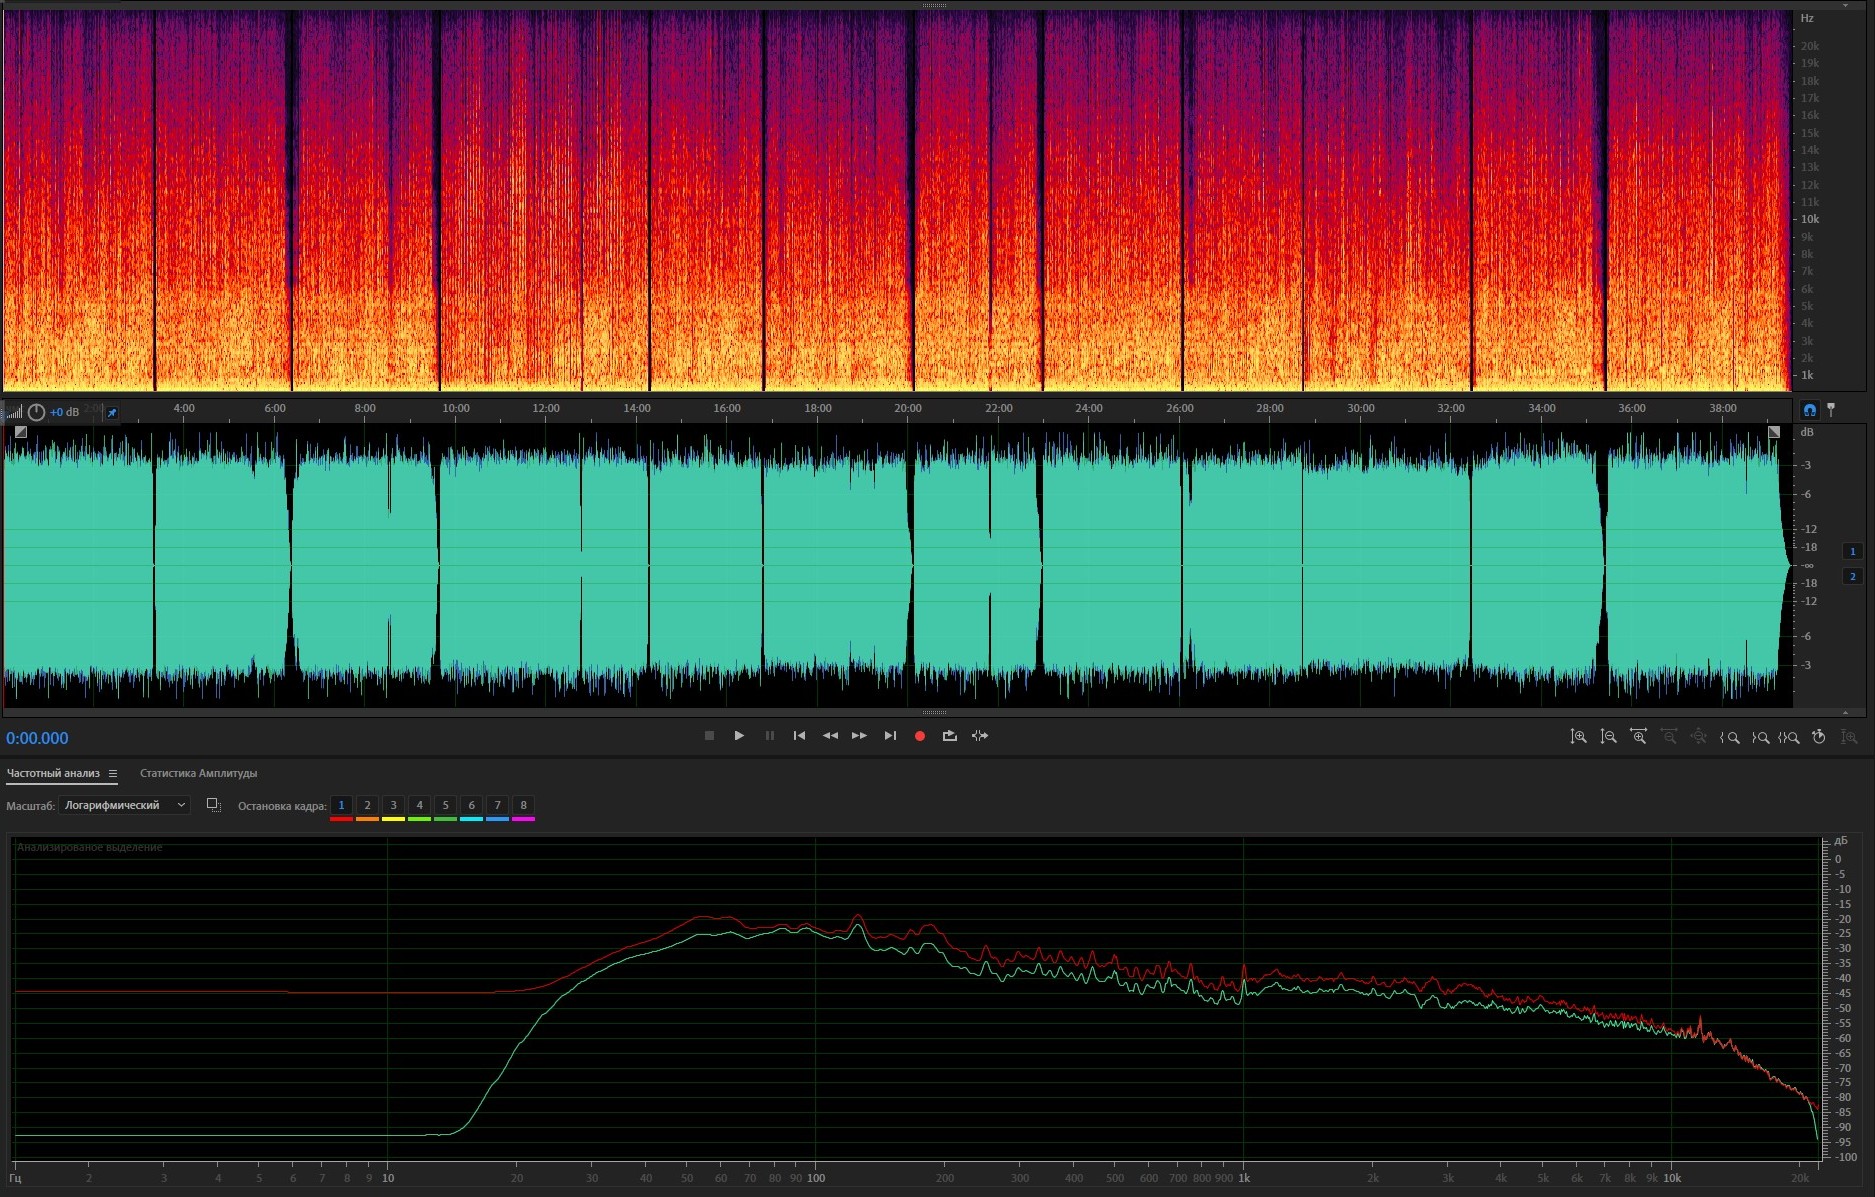Click the current time display 0:00.000

37,738
